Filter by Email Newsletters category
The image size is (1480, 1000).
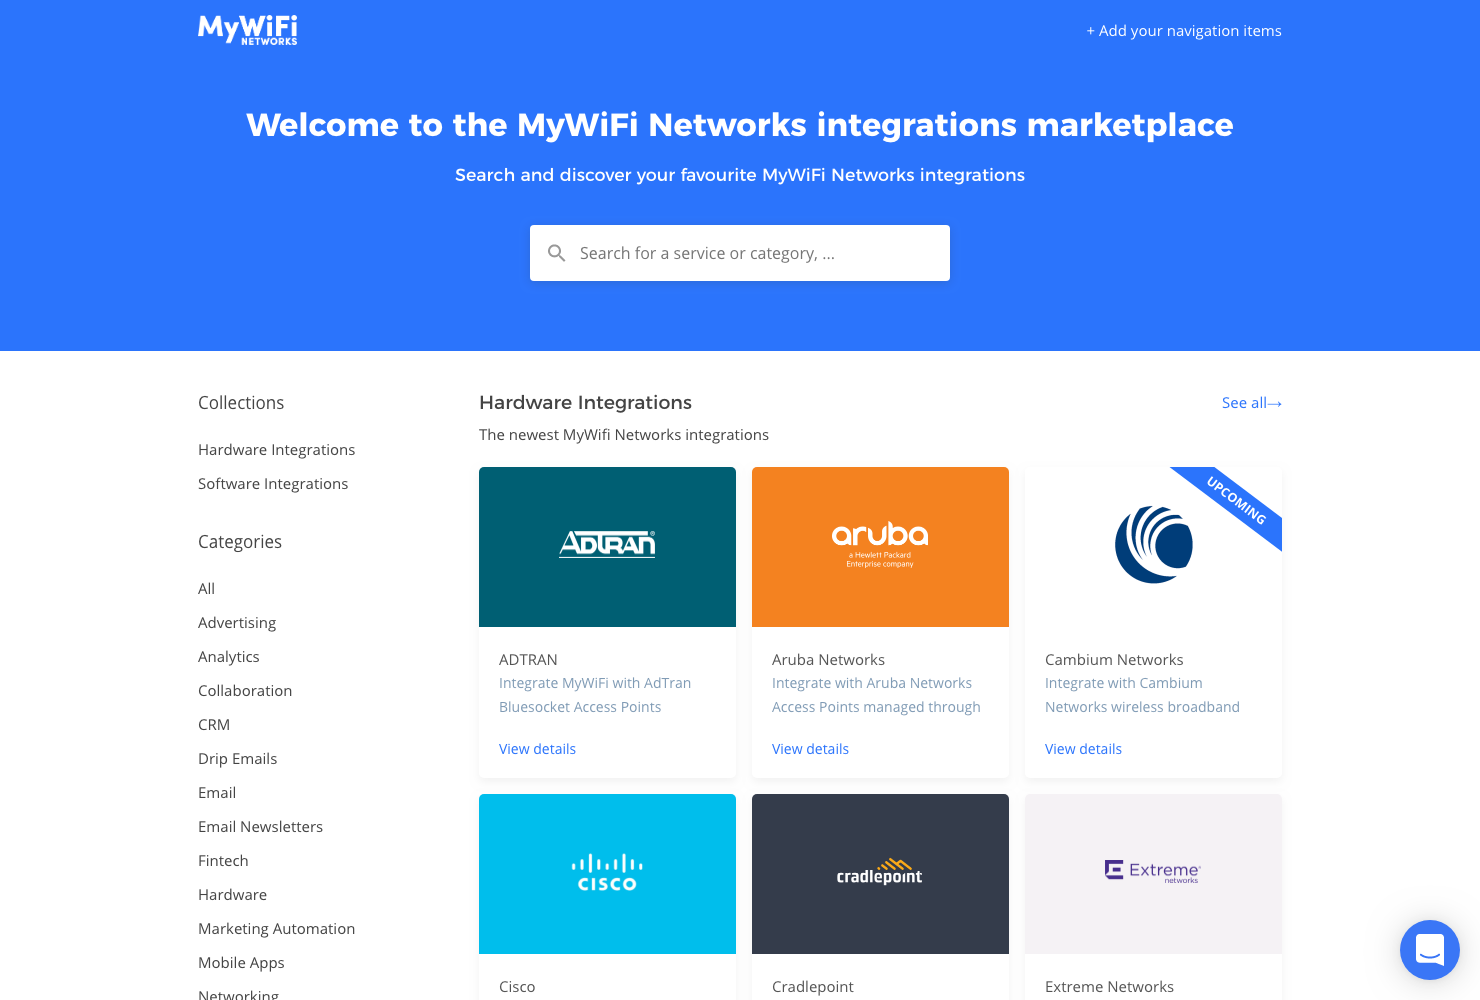point(260,827)
